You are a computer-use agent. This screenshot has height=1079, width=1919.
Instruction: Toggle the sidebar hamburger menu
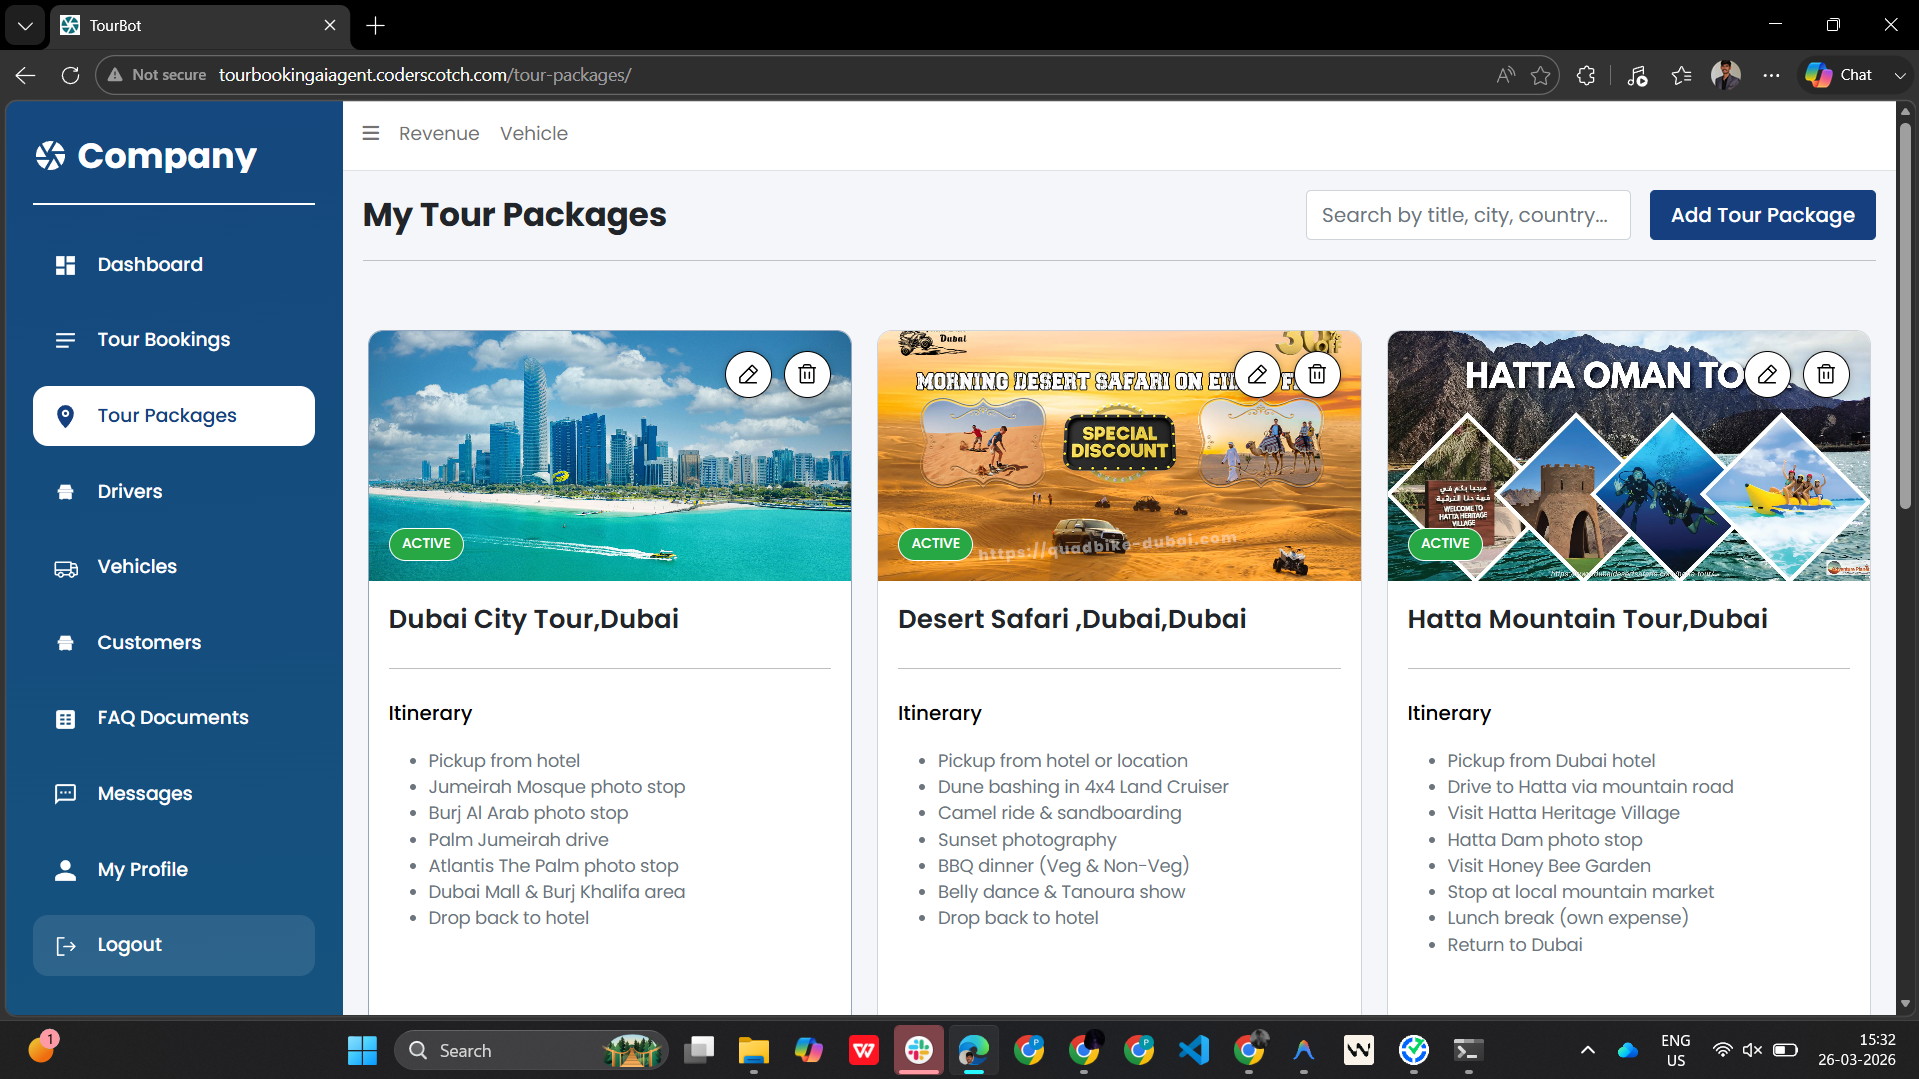[x=371, y=133]
